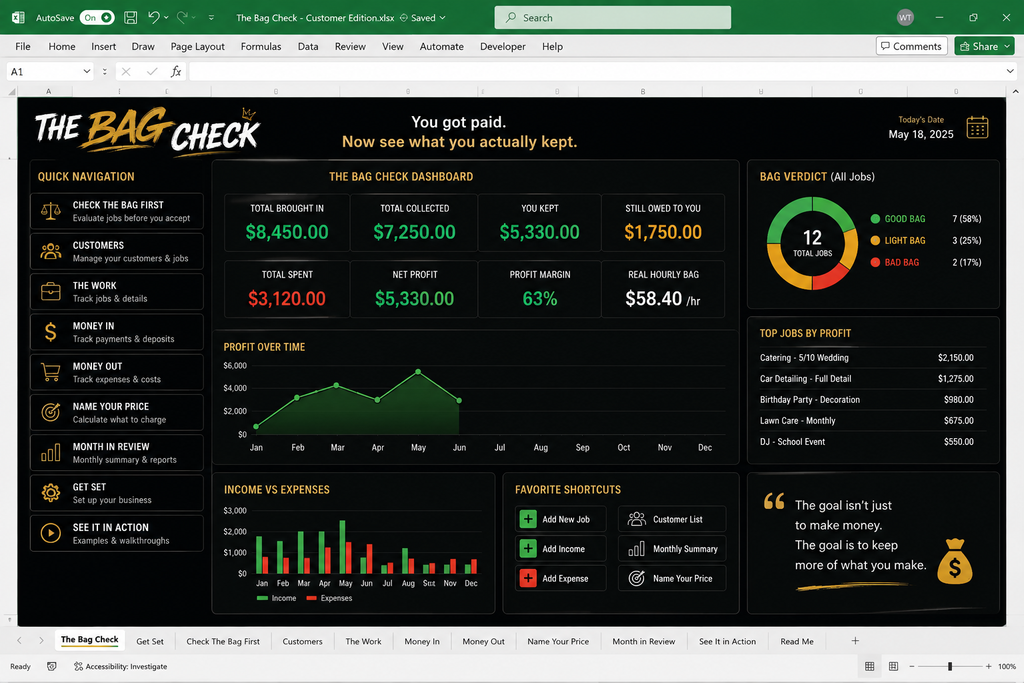The width and height of the screenshot is (1024, 683).
Task: Click the Car Detailing - Full Detail row
Action: 867,379
